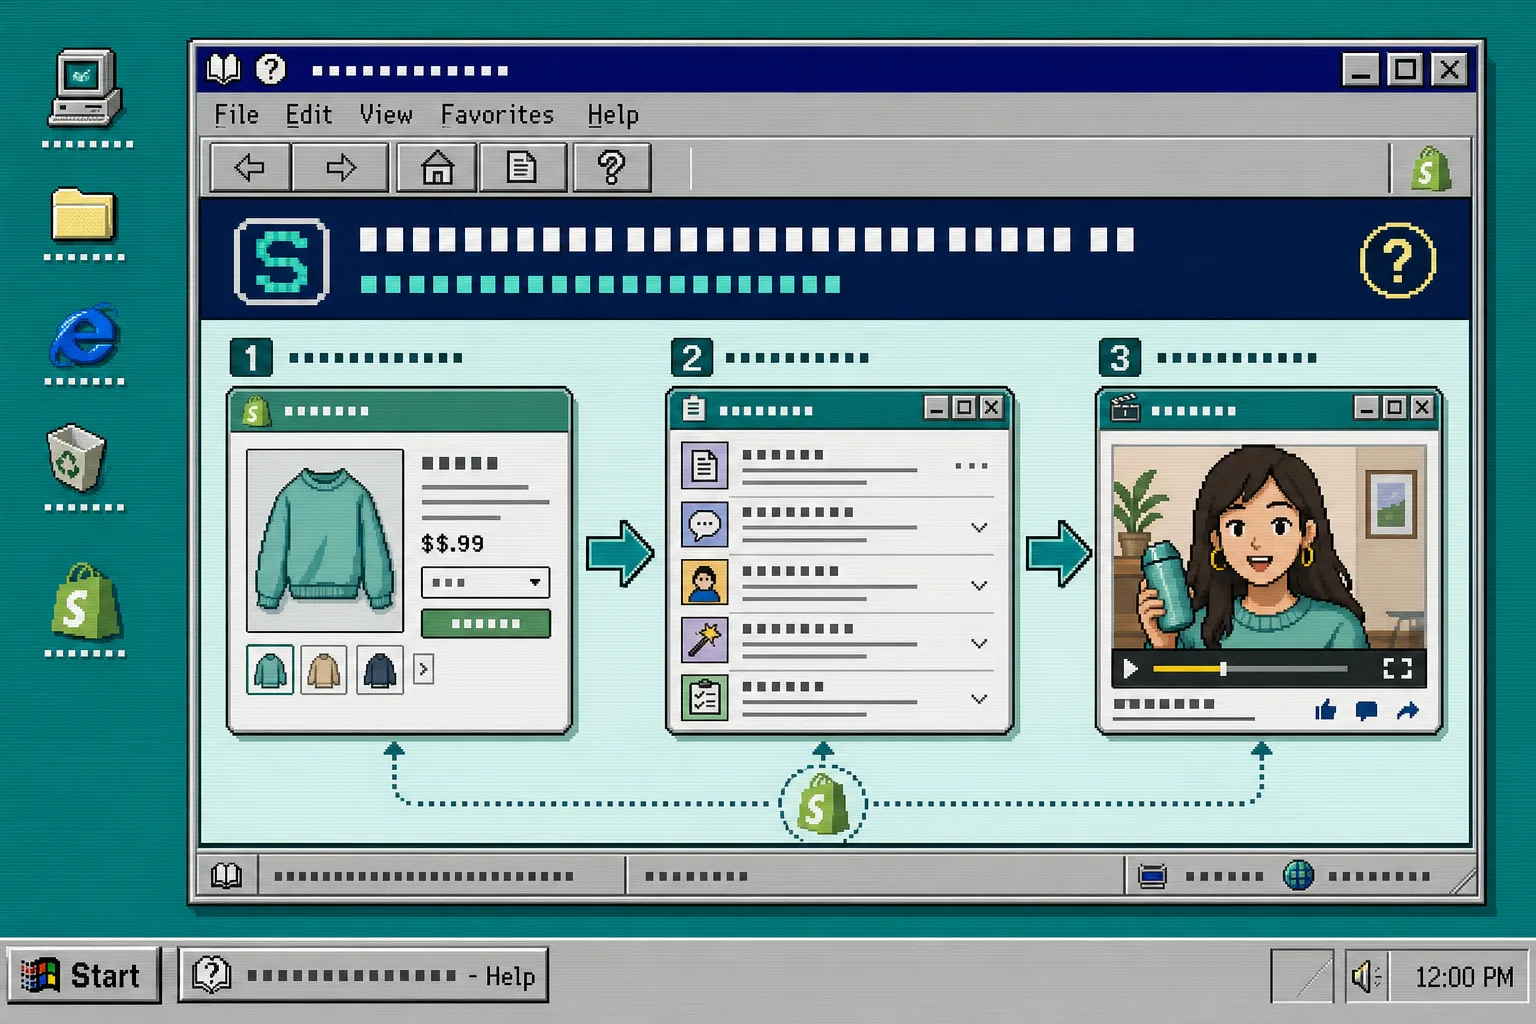Viewport: 1536px width, 1024px height.
Task: Click the $$.99 price text
Action: 452,543
